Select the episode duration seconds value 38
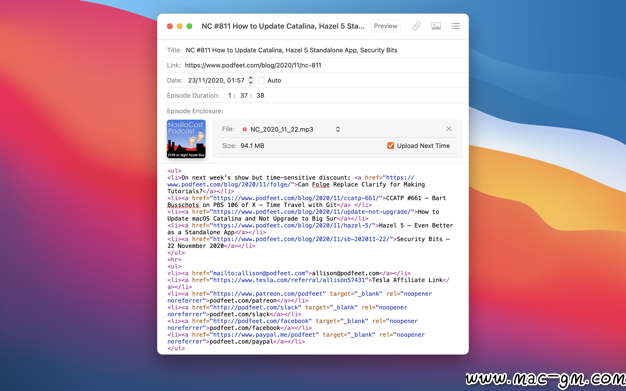This screenshot has width=626, height=391. [x=260, y=95]
